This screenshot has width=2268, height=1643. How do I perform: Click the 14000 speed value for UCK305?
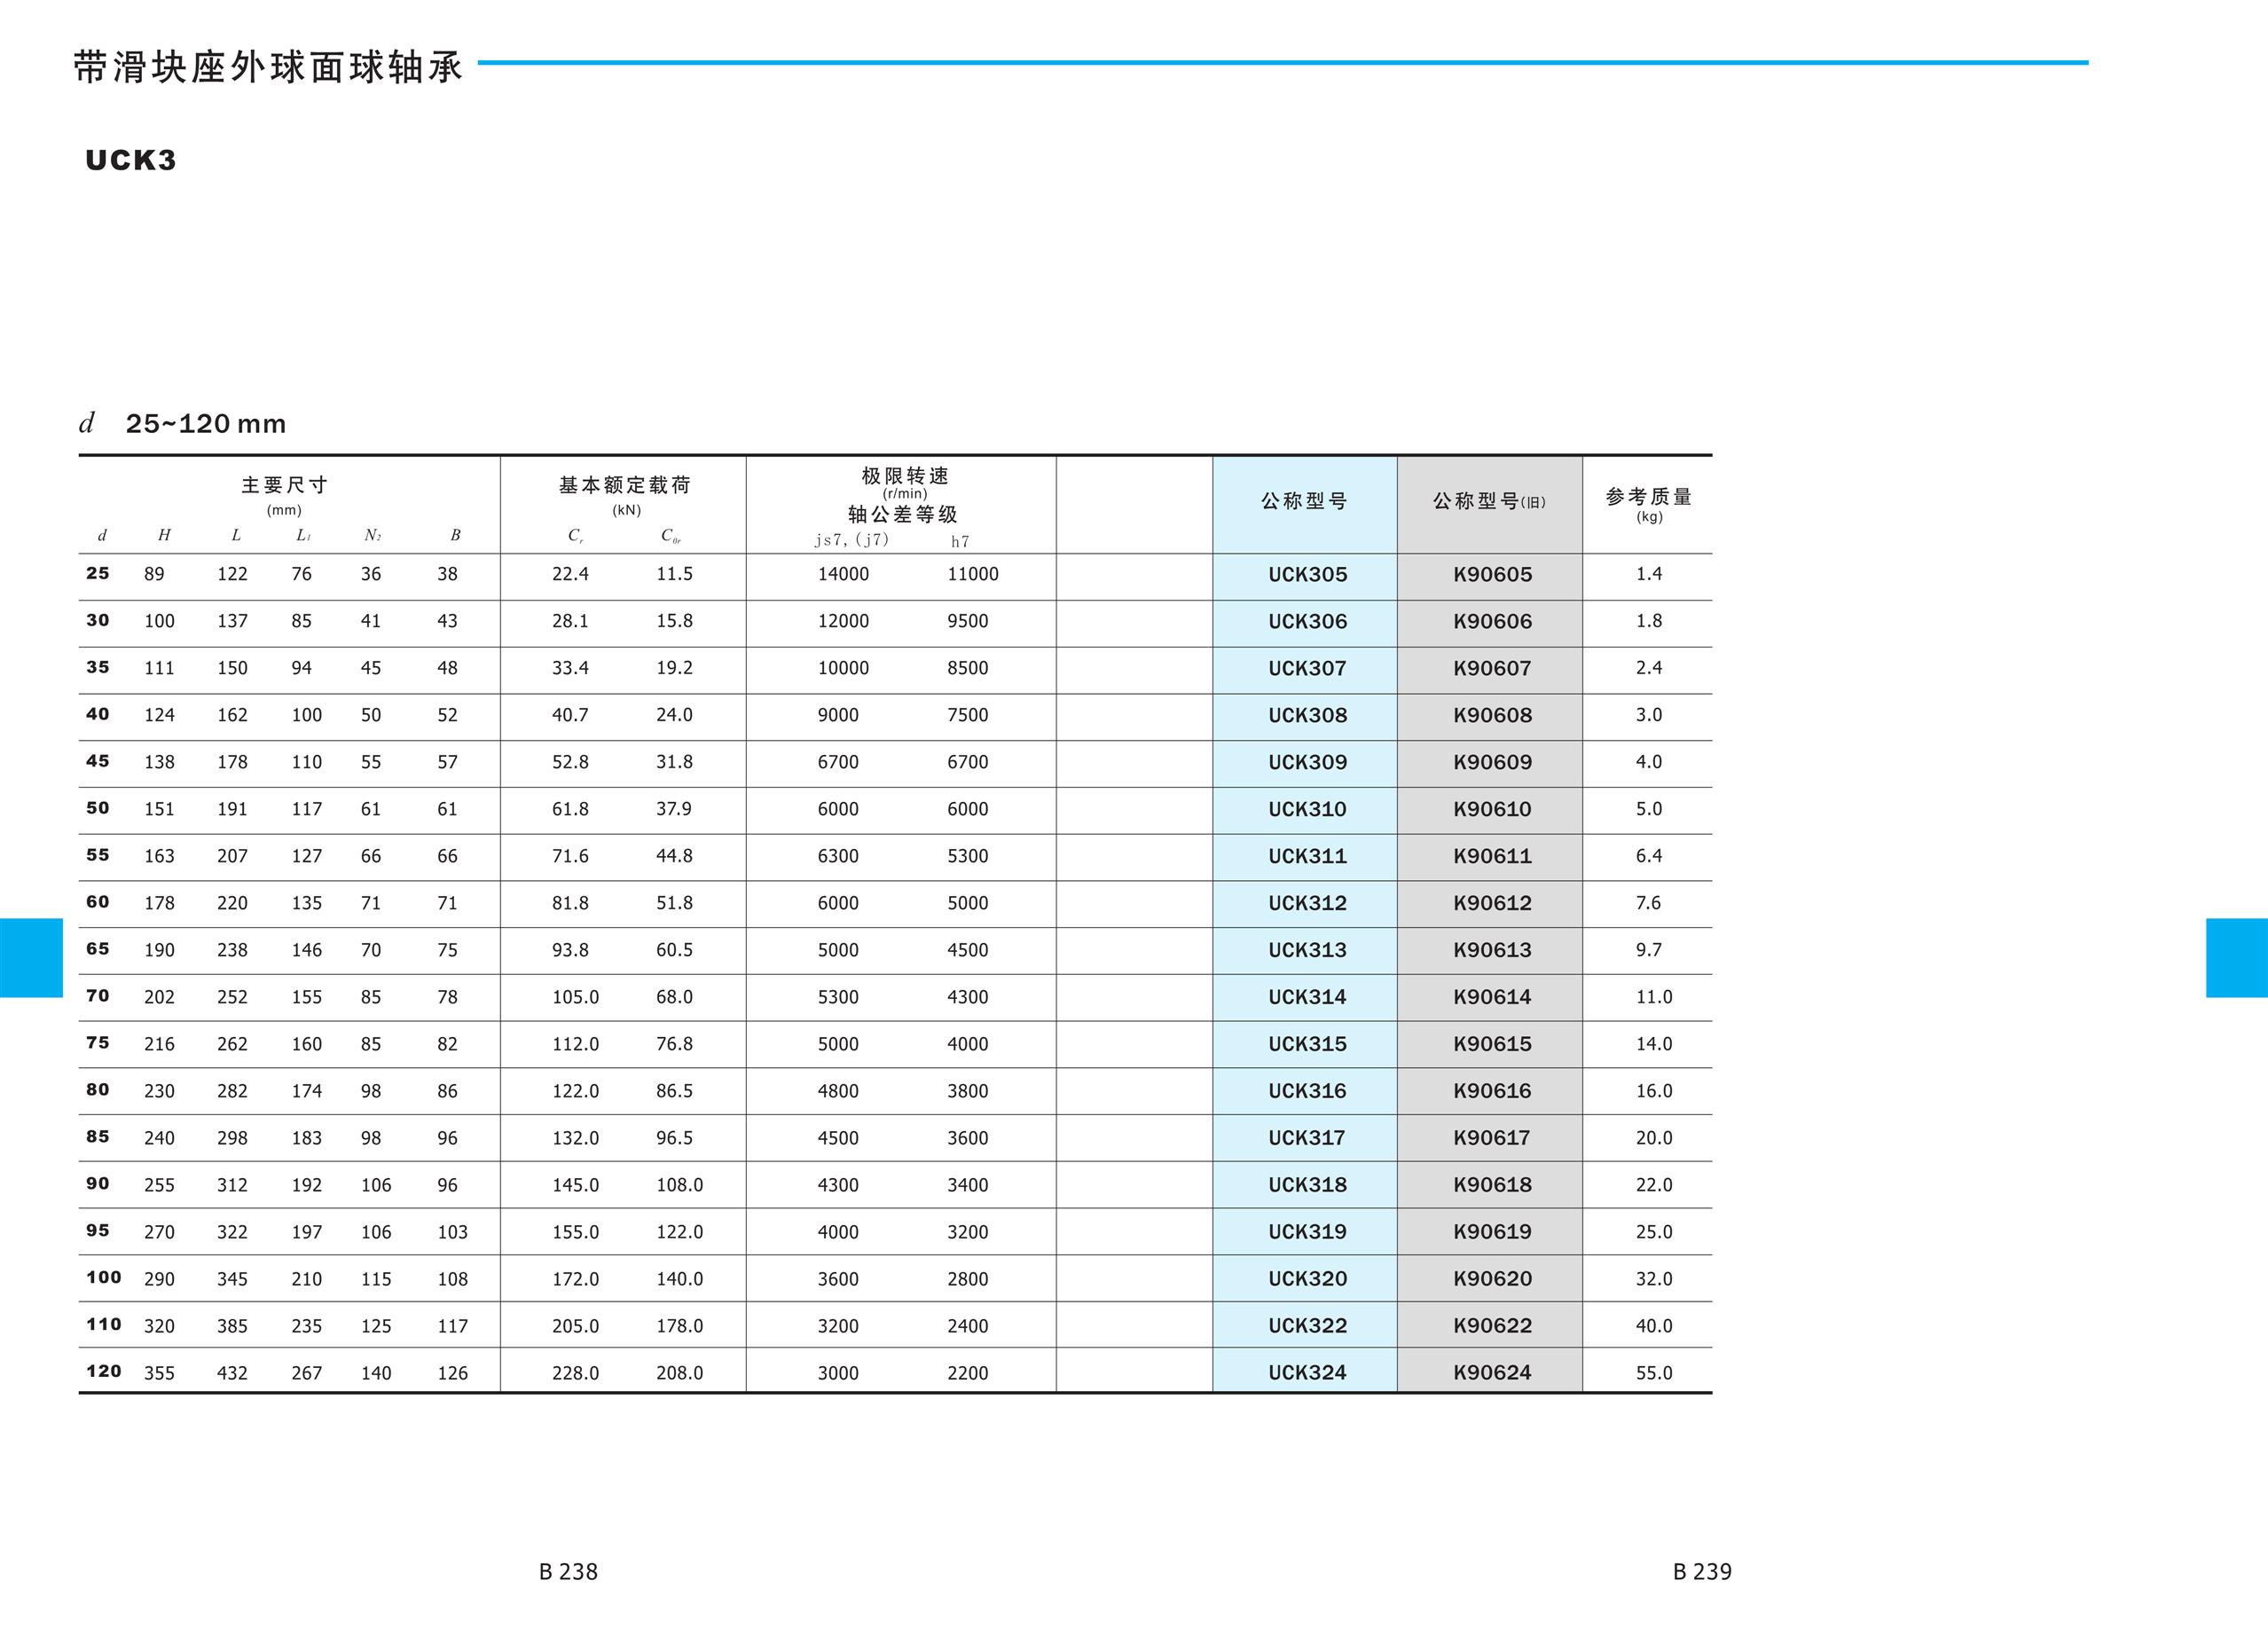[x=843, y=575]
